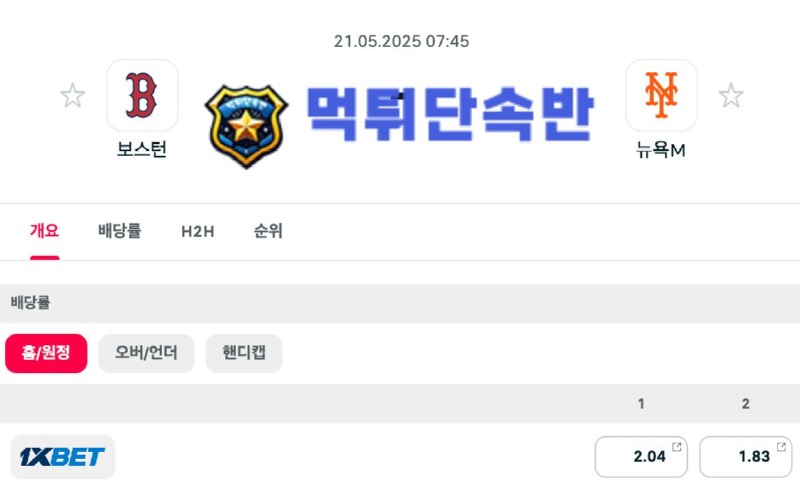Open the H2H tab

197,231
